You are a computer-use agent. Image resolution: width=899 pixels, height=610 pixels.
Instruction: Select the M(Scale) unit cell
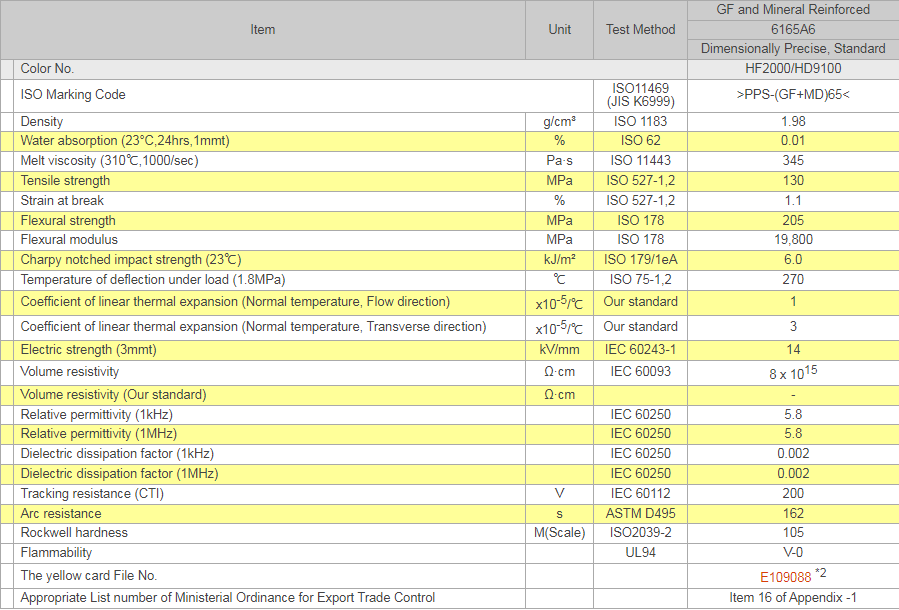[x=559, y=533]
